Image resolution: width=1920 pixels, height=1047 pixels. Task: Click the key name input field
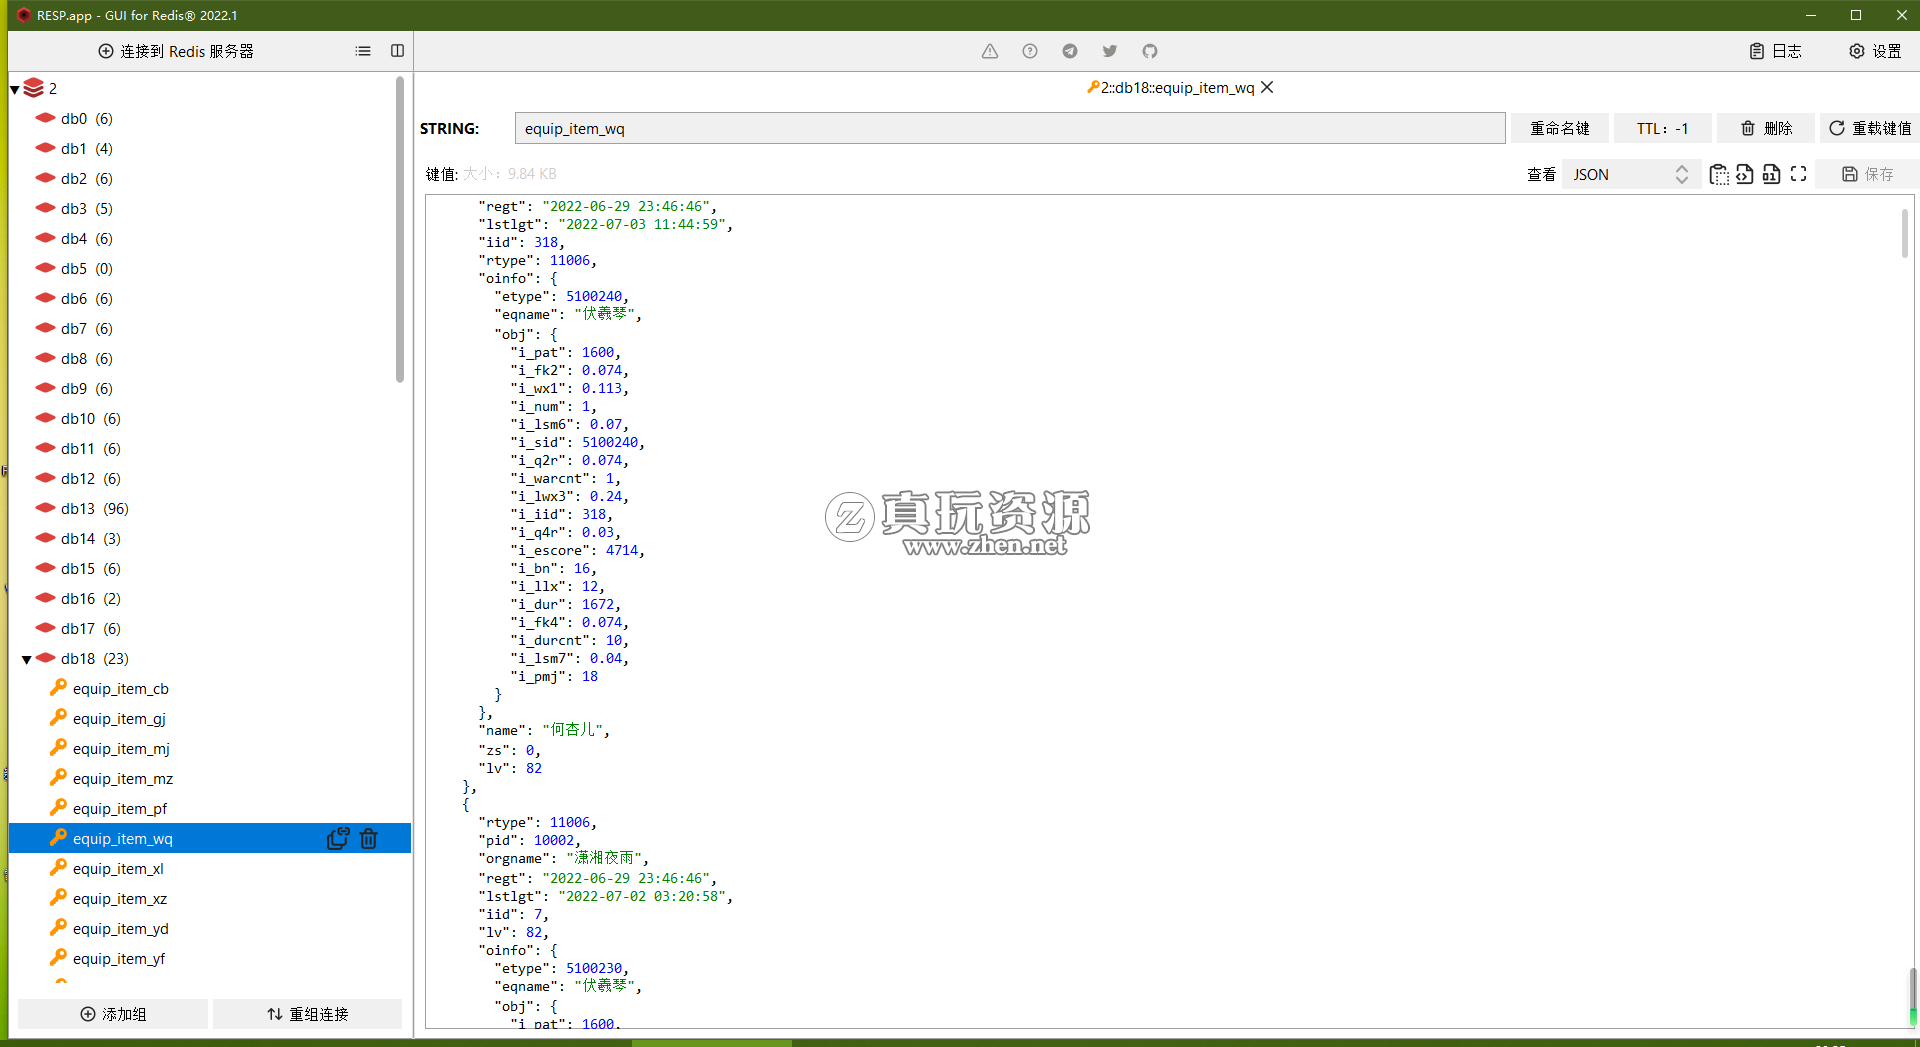(1010, 128)
